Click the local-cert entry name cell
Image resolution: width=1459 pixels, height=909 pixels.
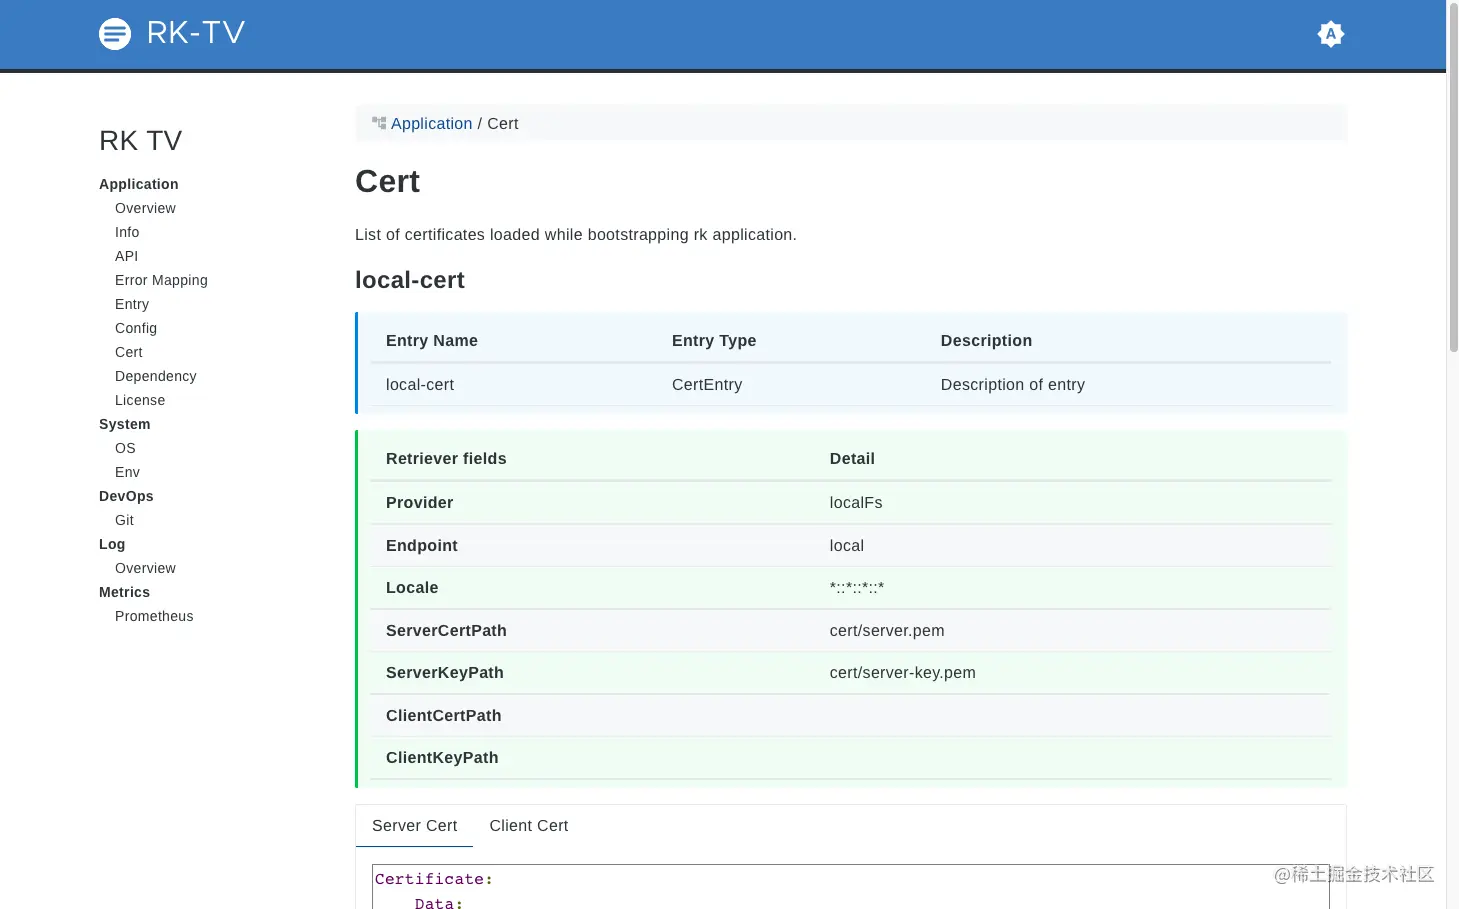pos(420,385)
